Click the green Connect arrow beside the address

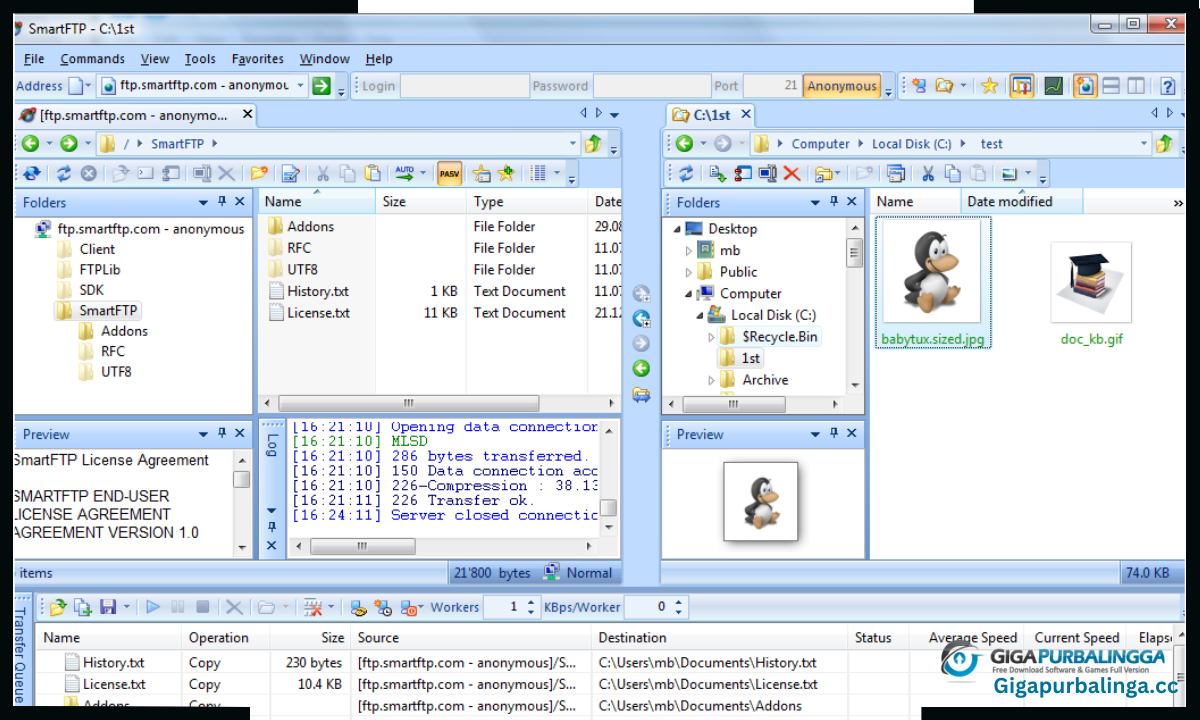[320, 86]
